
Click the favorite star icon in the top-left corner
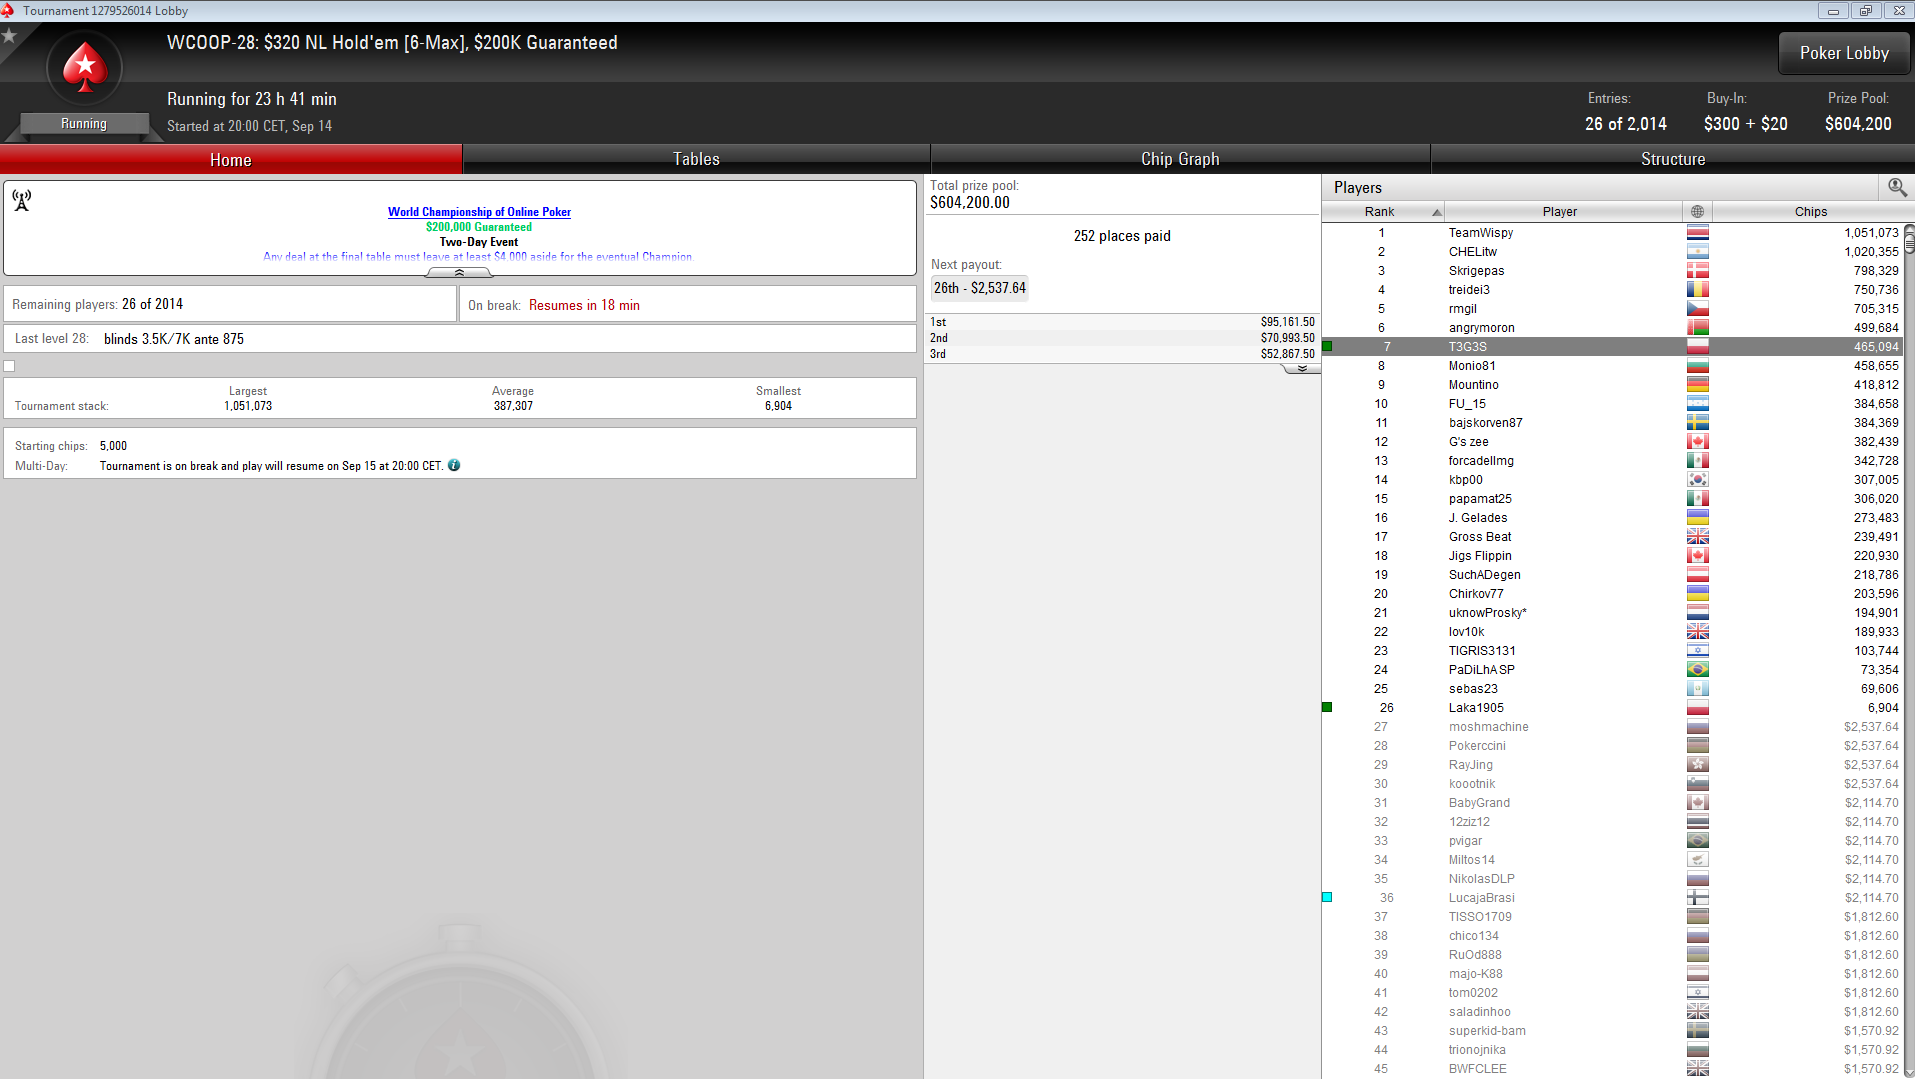10,36
